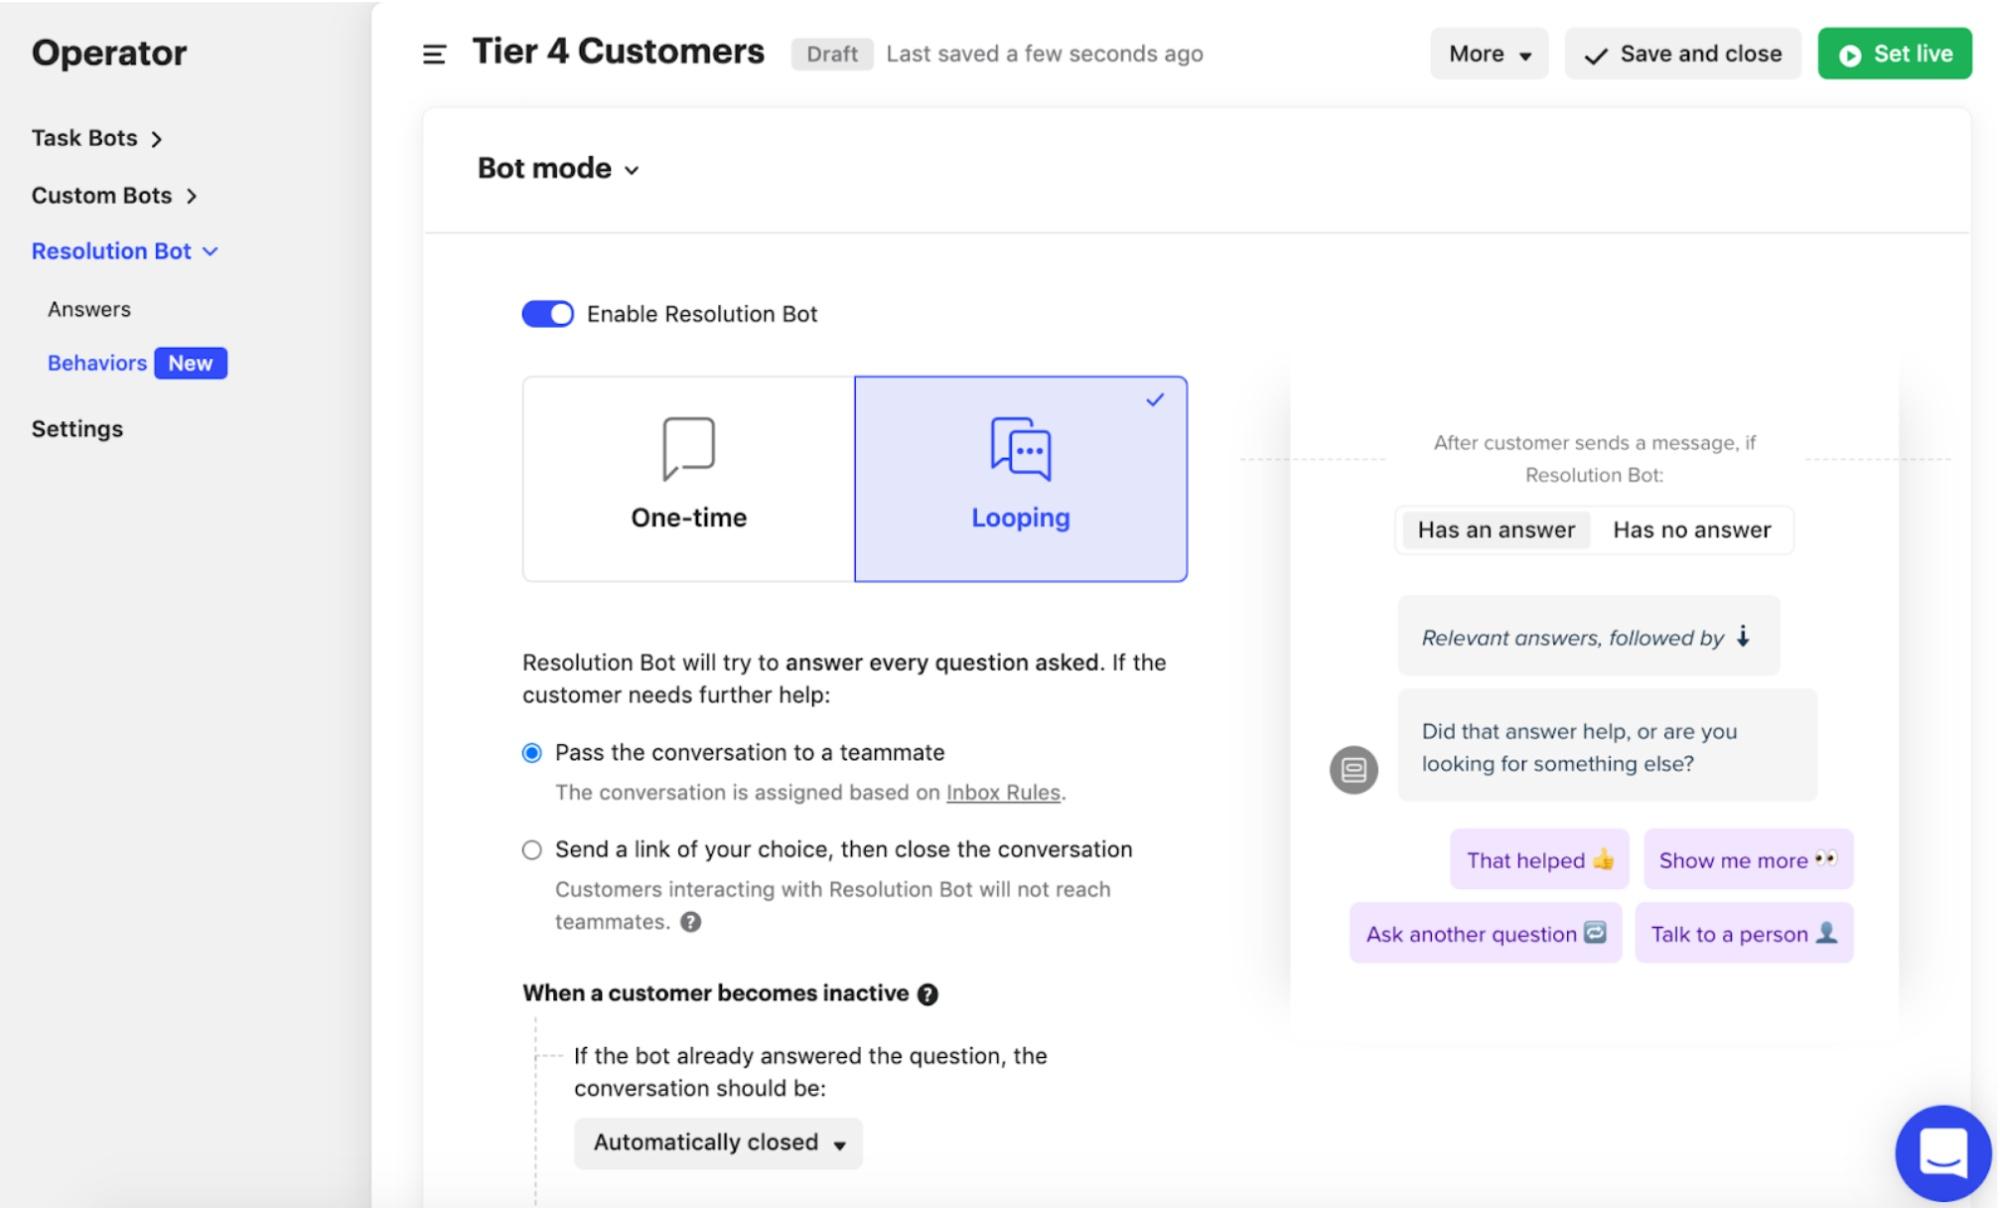Image resolution: width=2000 pixels, height=1208 pixels.
Task: Click 'Did that answer help' message bubble
Action: pyautogui.click(x=1607, y=746)
